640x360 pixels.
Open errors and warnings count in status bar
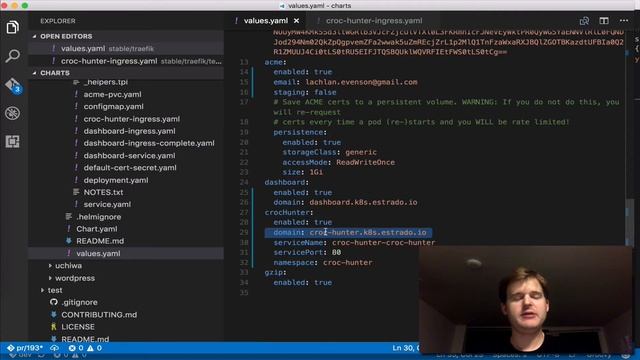tap(85, 348)
